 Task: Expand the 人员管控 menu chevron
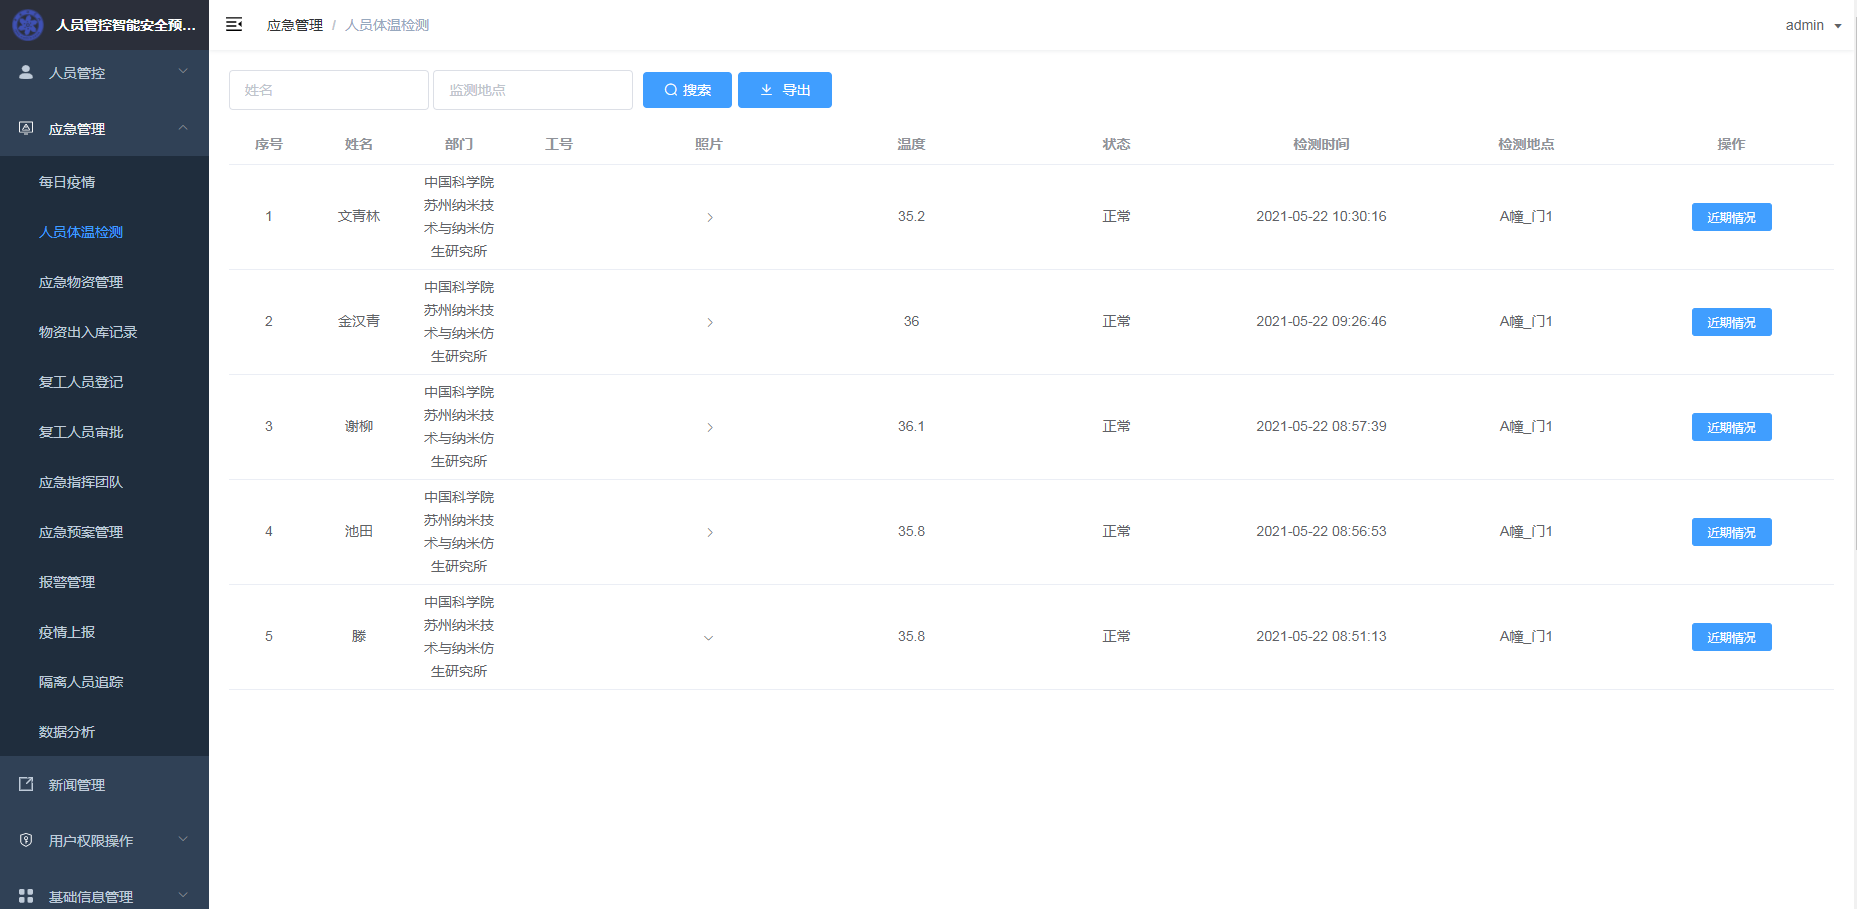[183, 72]
